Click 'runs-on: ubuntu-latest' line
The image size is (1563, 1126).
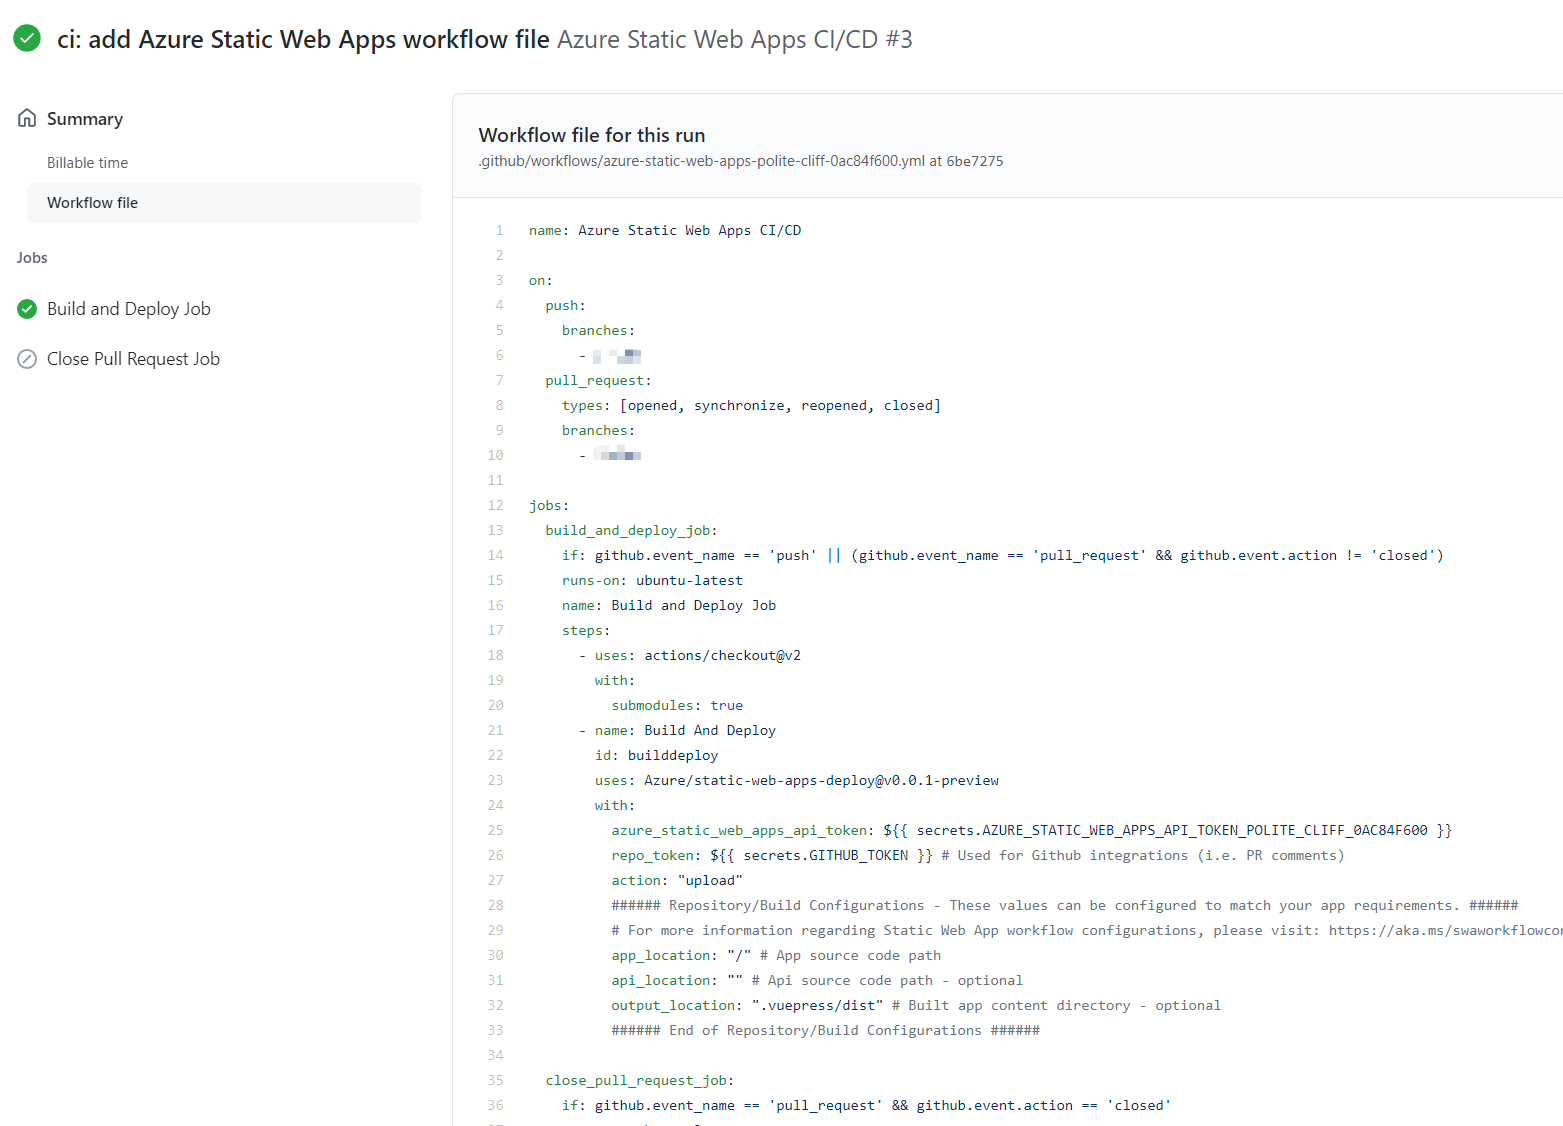pyautogui.click(x=652, y=580)
